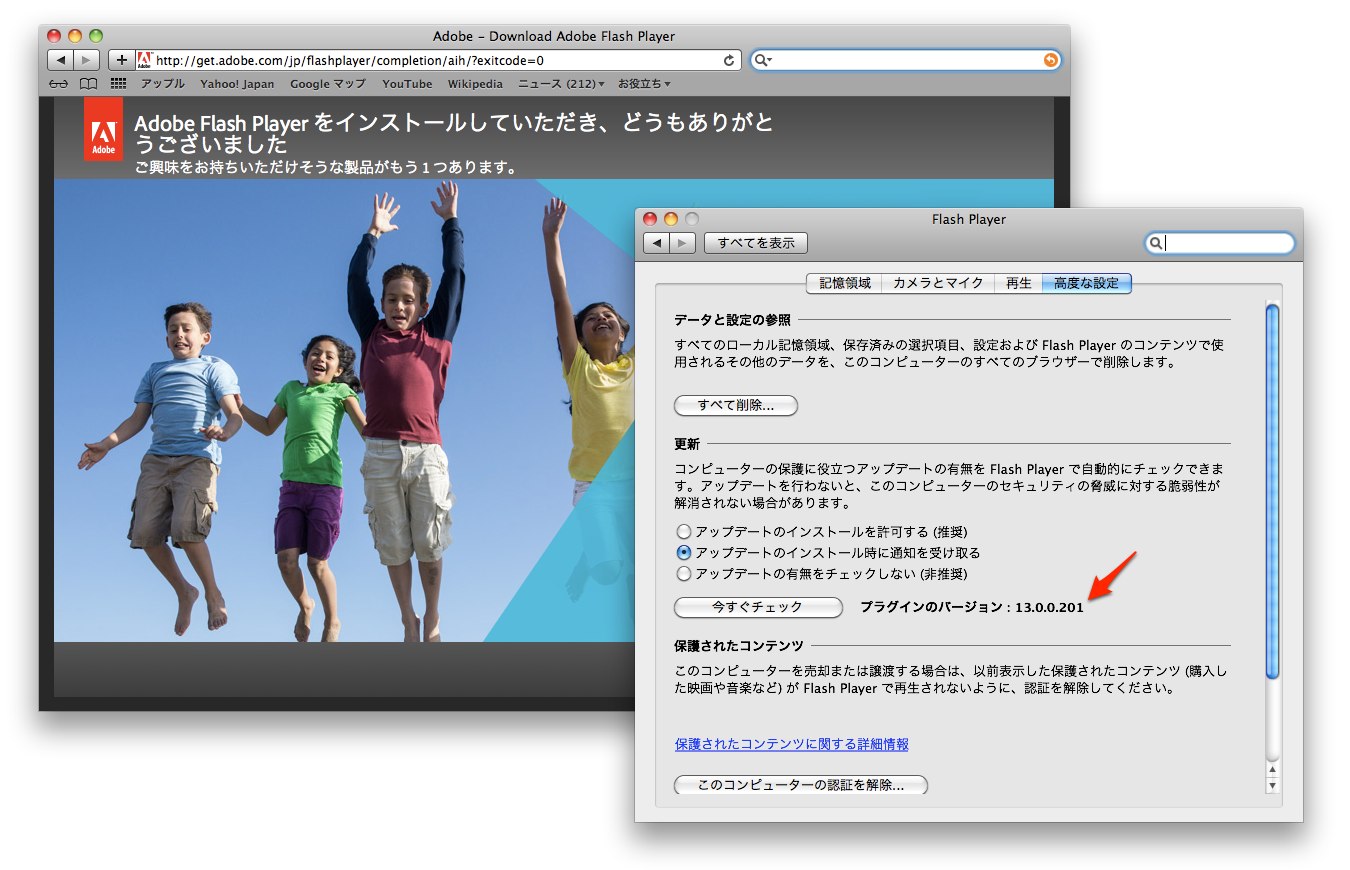Click the すべてを表示 button
This screenshot has width=1350, height=870.
(x=756, y=243)
